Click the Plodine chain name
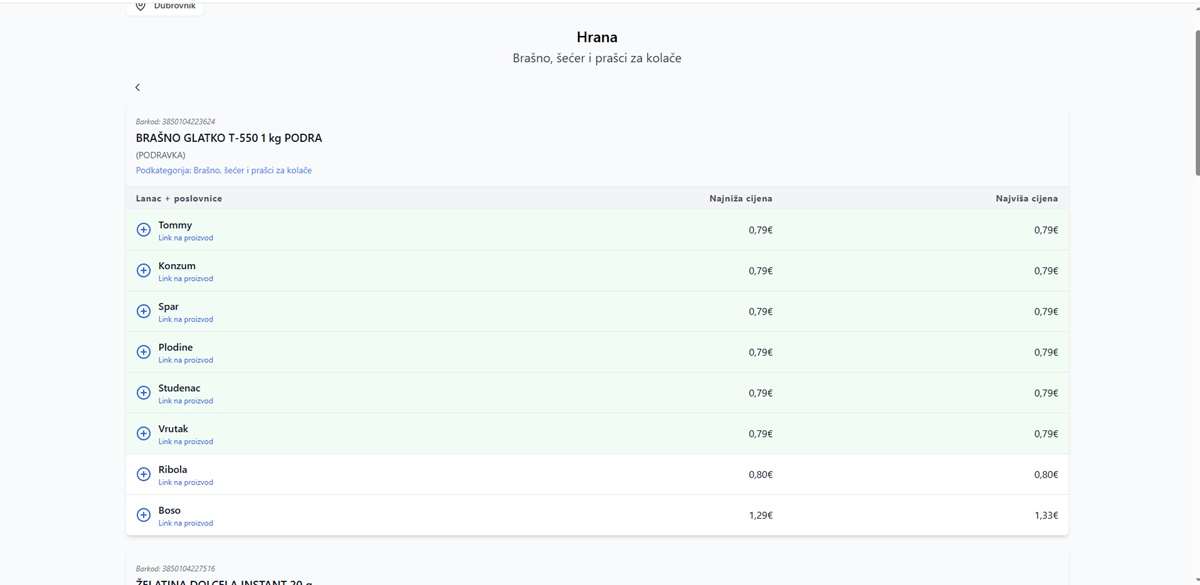1200x585 pixels. 175,347
